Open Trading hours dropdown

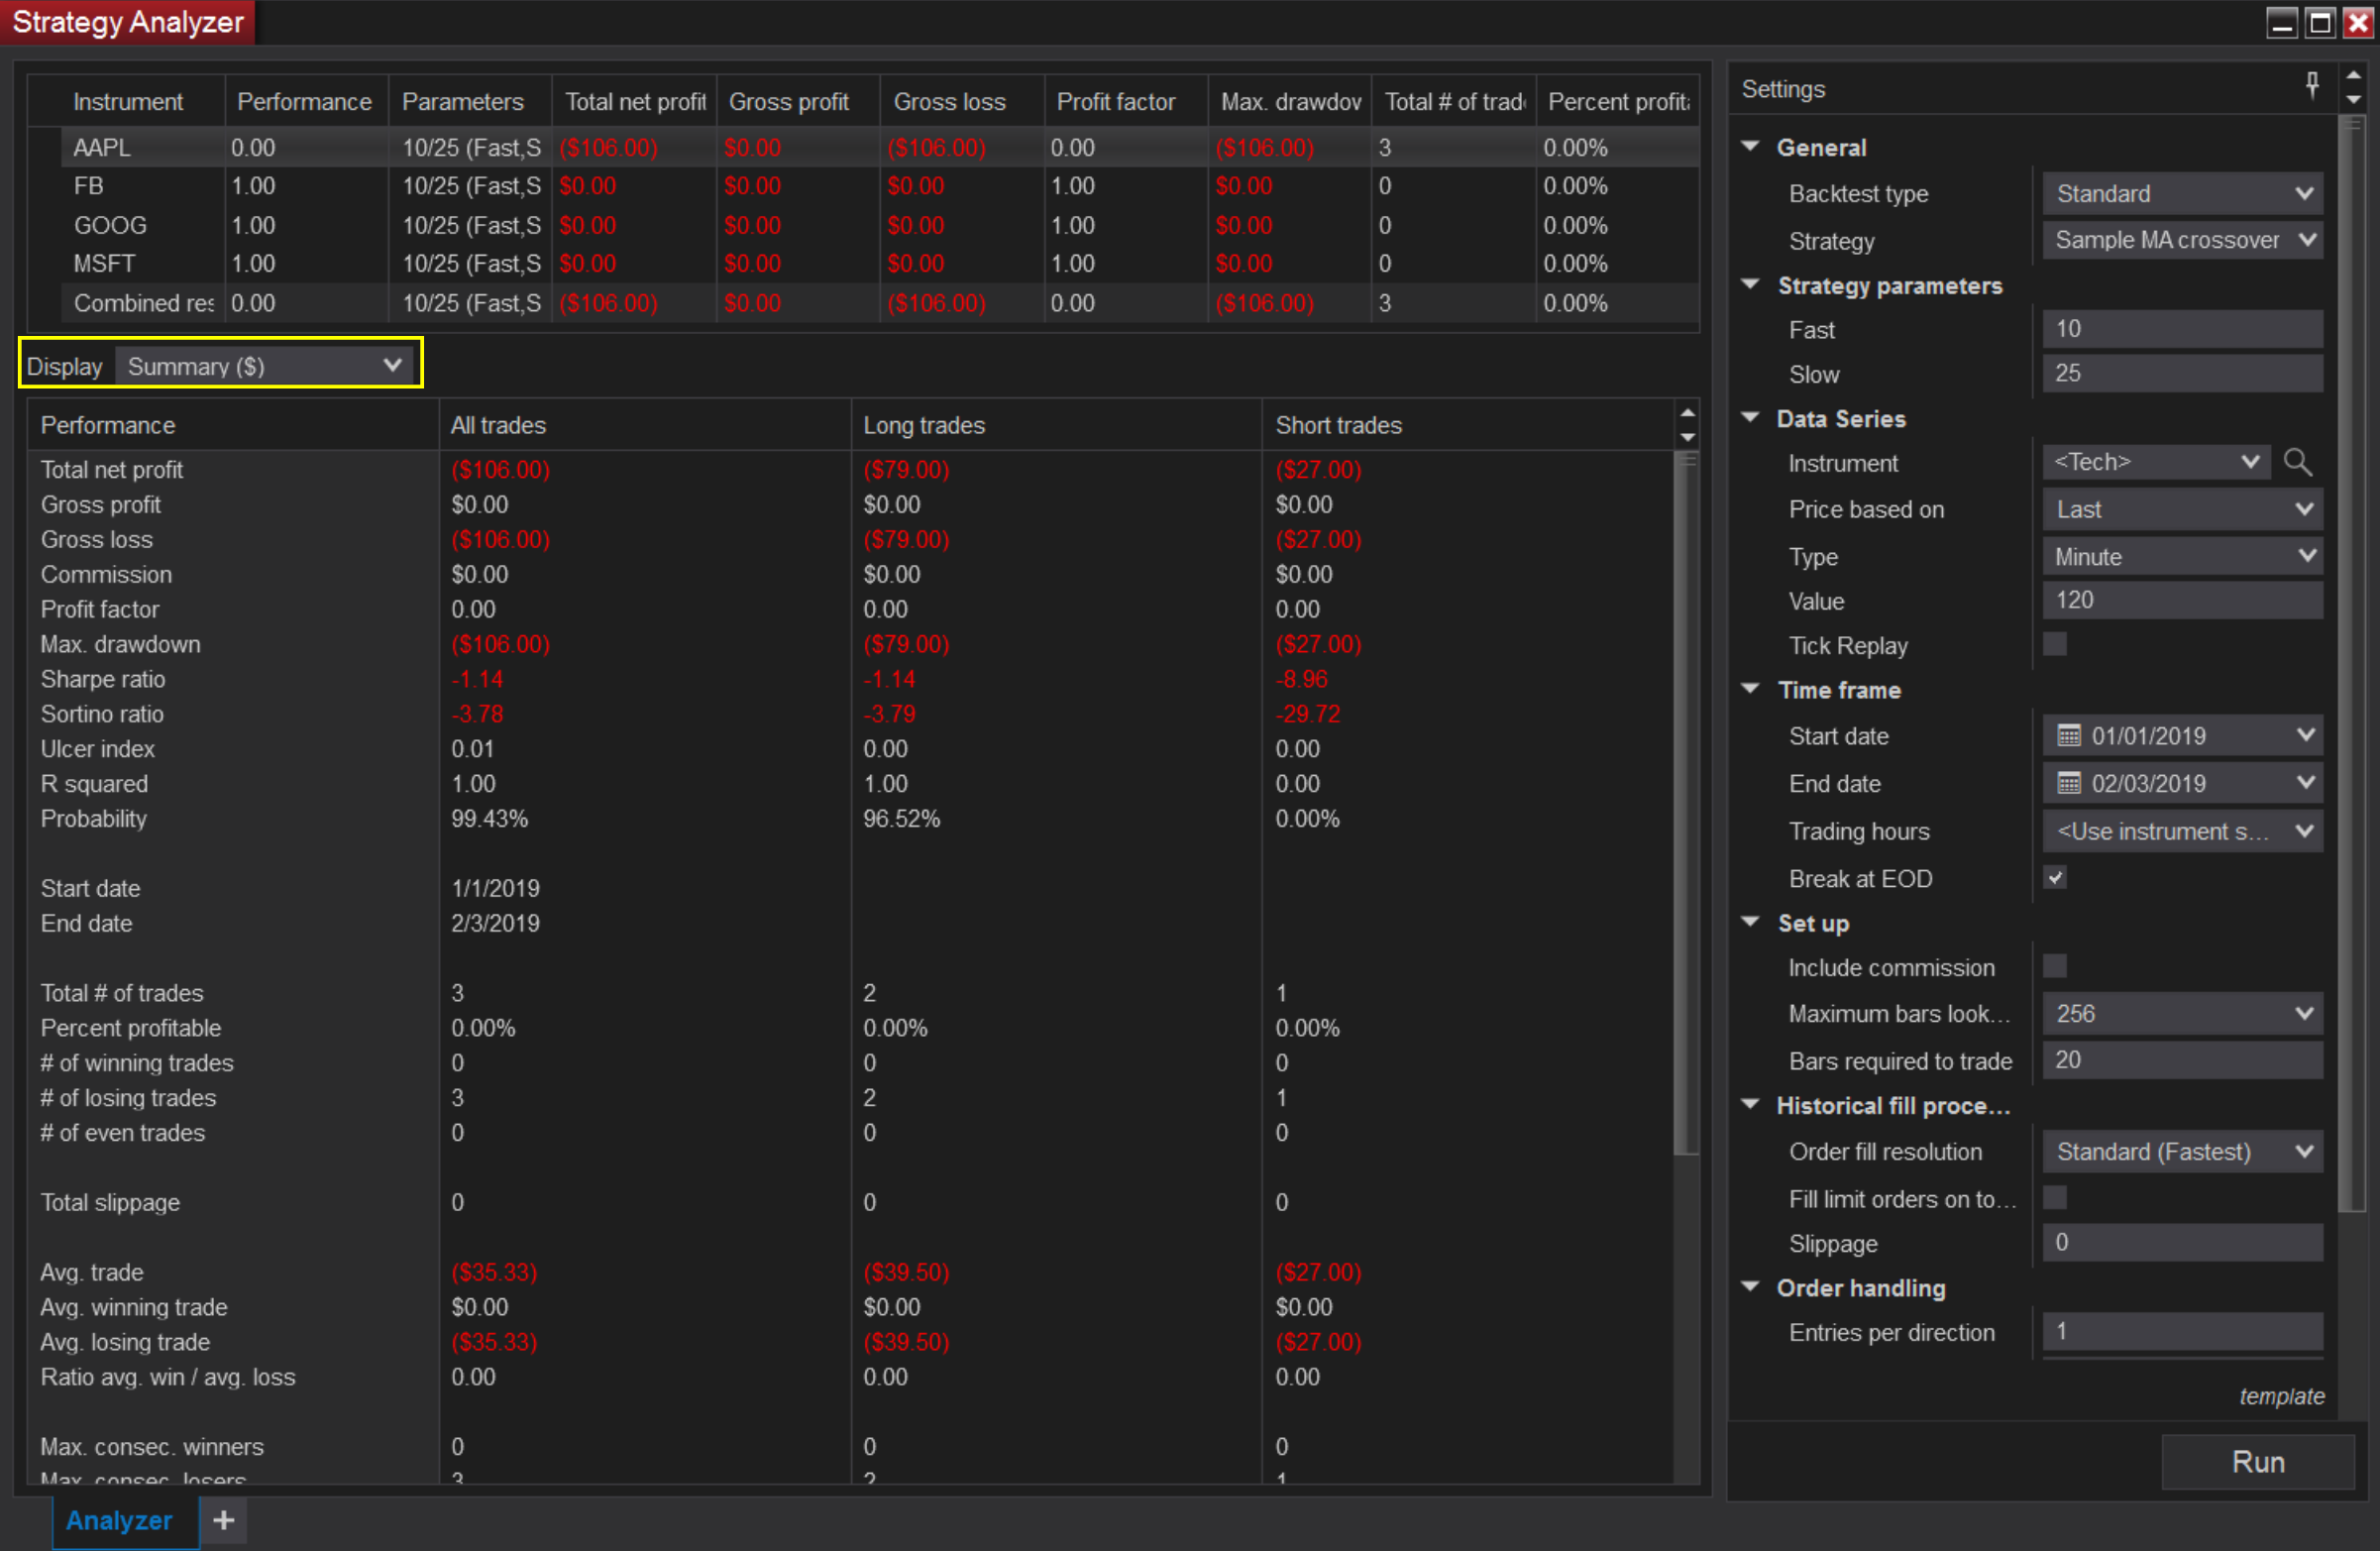coord(2181,831)
